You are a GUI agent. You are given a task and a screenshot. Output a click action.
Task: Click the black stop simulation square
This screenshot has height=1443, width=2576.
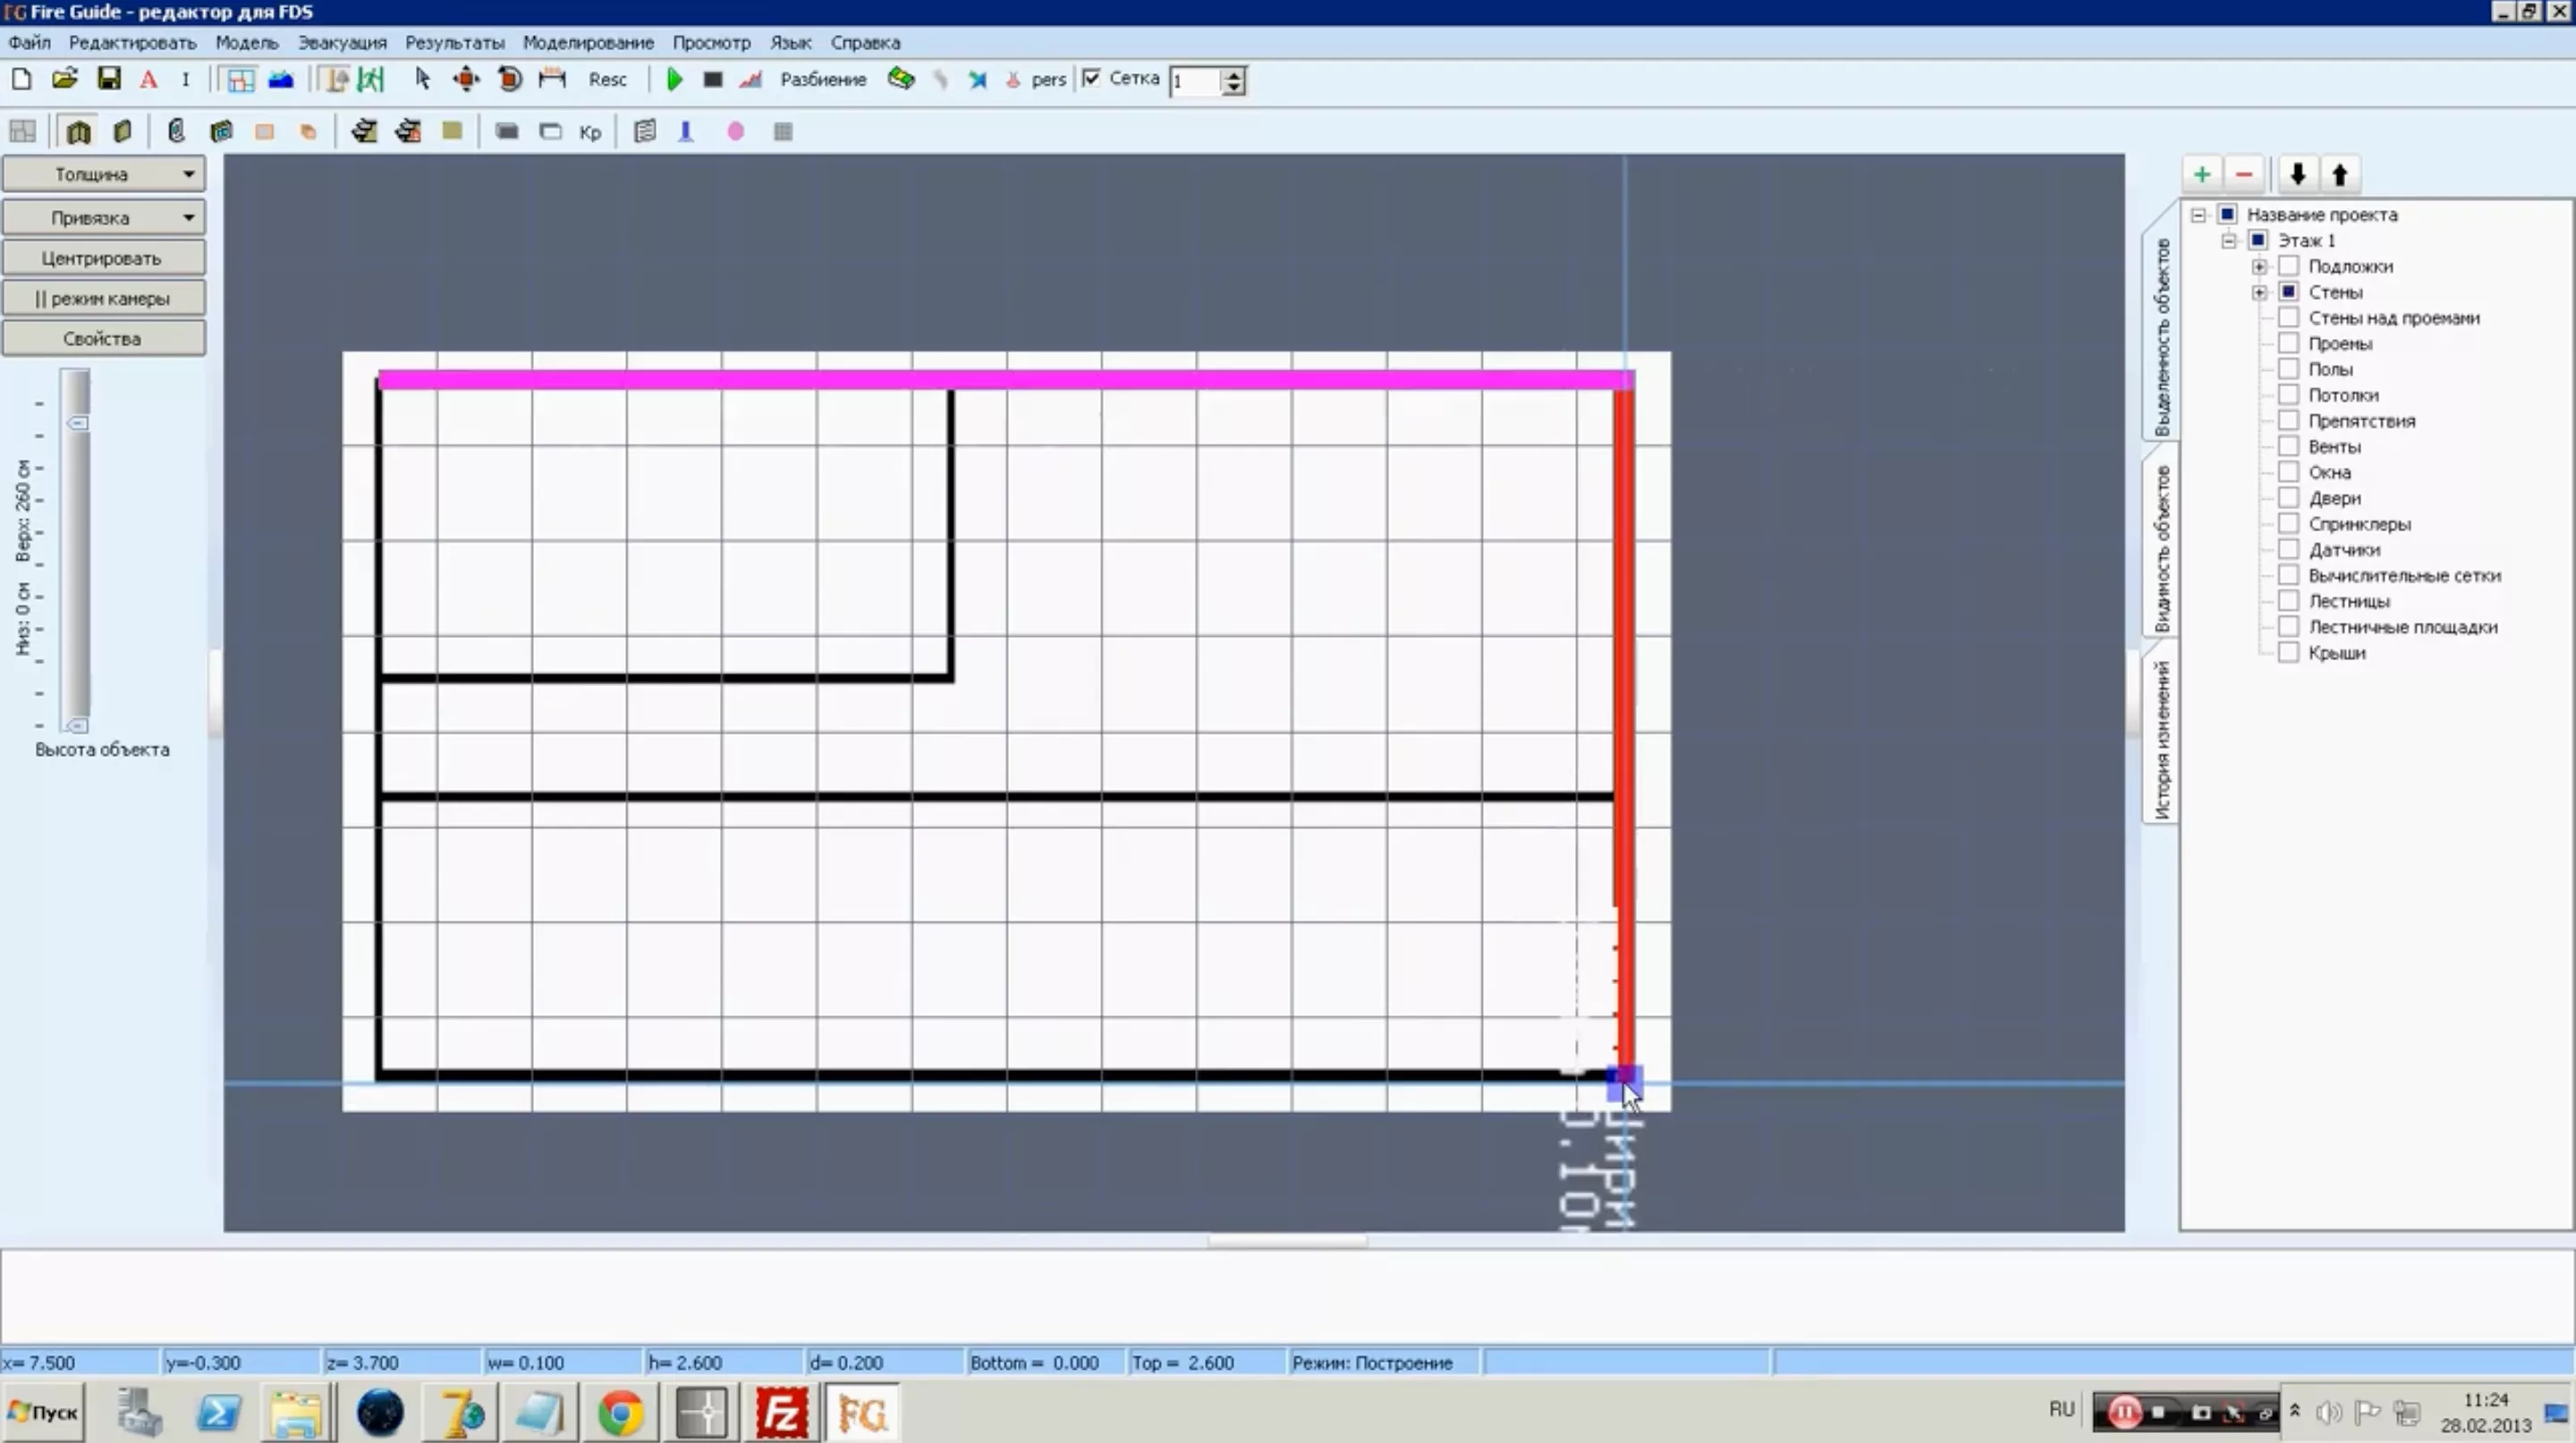click(712, 79)
